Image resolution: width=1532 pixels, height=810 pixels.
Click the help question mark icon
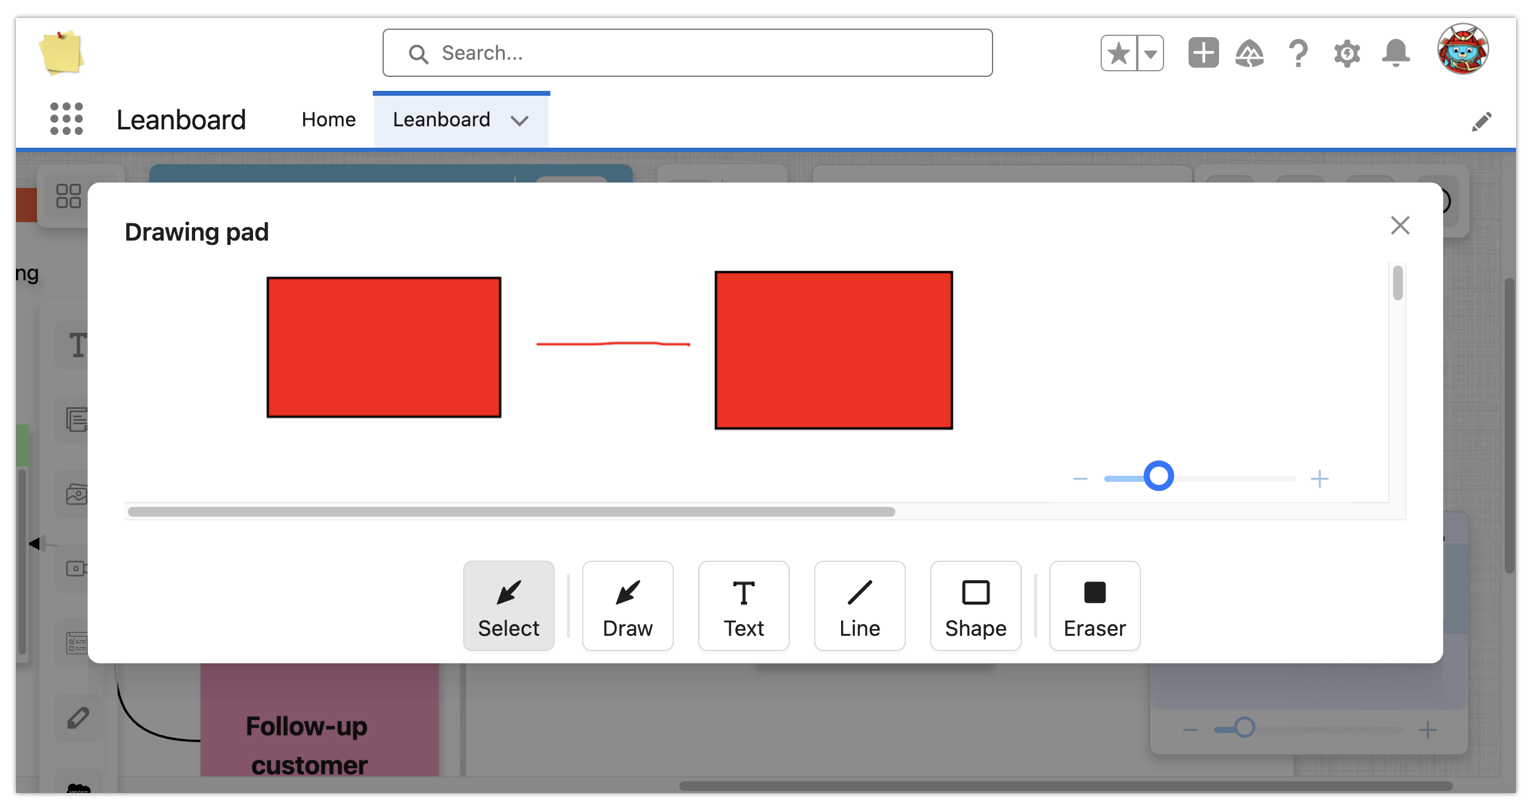tap(1297, 53)
